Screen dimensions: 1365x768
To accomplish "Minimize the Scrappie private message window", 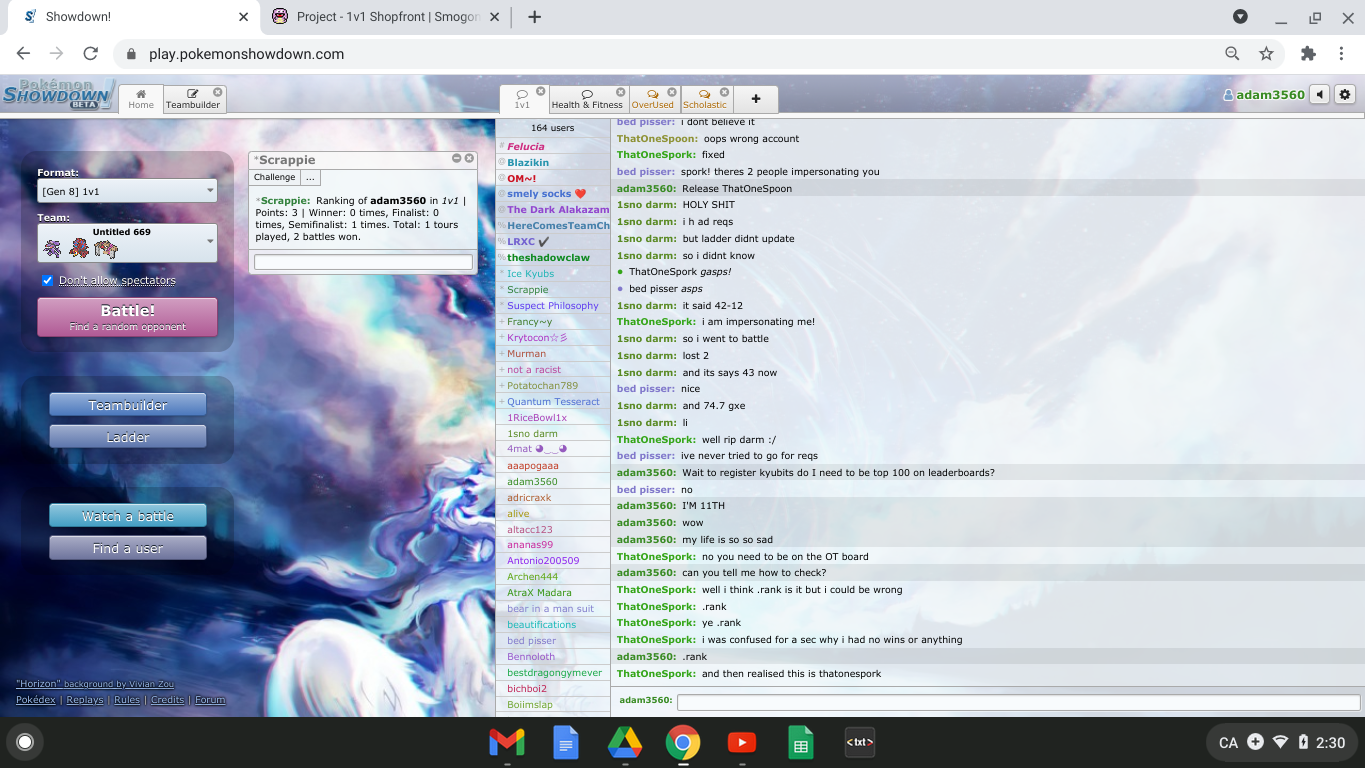I will [x=457, y=158].
